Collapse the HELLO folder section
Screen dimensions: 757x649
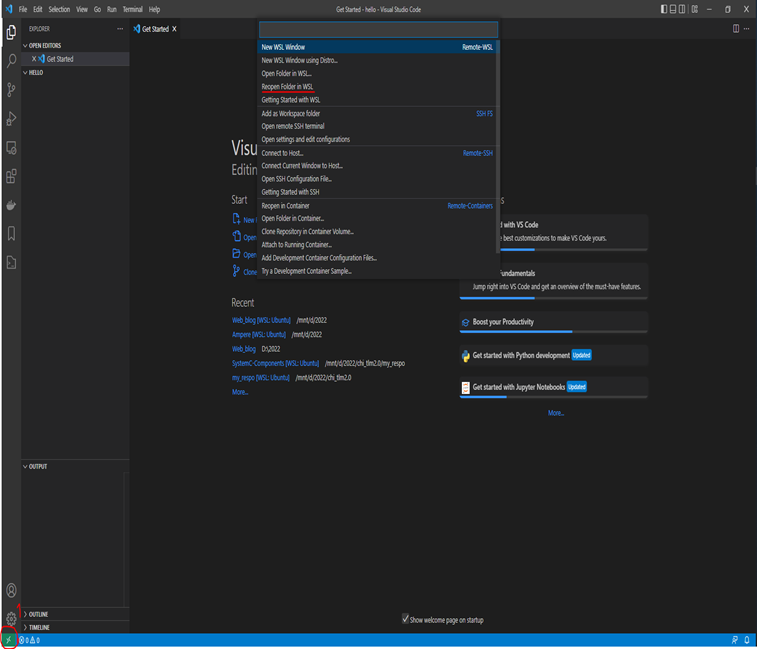(34, 72)
